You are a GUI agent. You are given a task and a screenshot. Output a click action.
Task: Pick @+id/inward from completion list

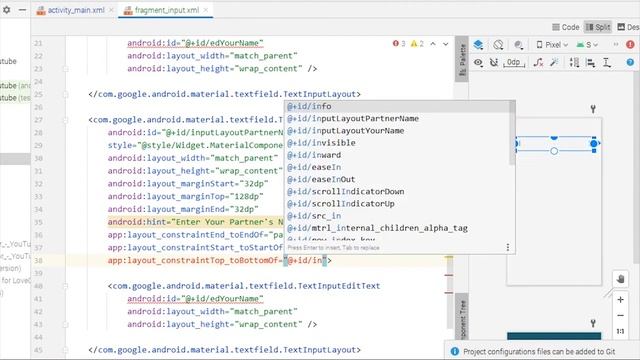click(x=397, y=155)
